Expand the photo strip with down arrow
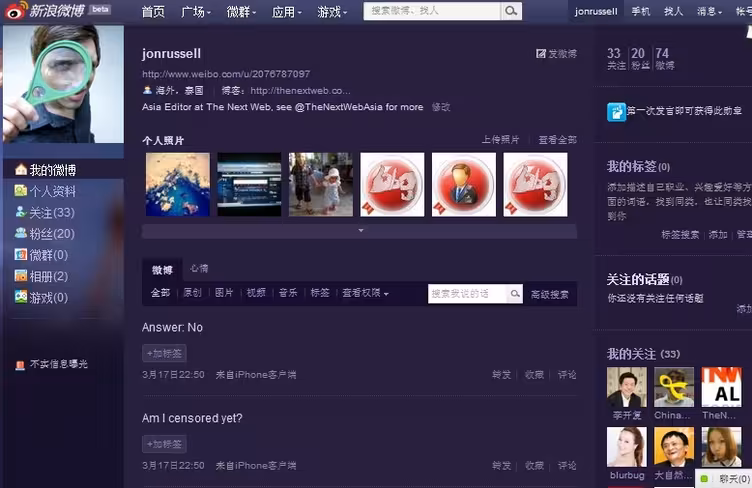The width and height of the screenshot is (752, 488). pyautogui.click(x=361, y=231)
